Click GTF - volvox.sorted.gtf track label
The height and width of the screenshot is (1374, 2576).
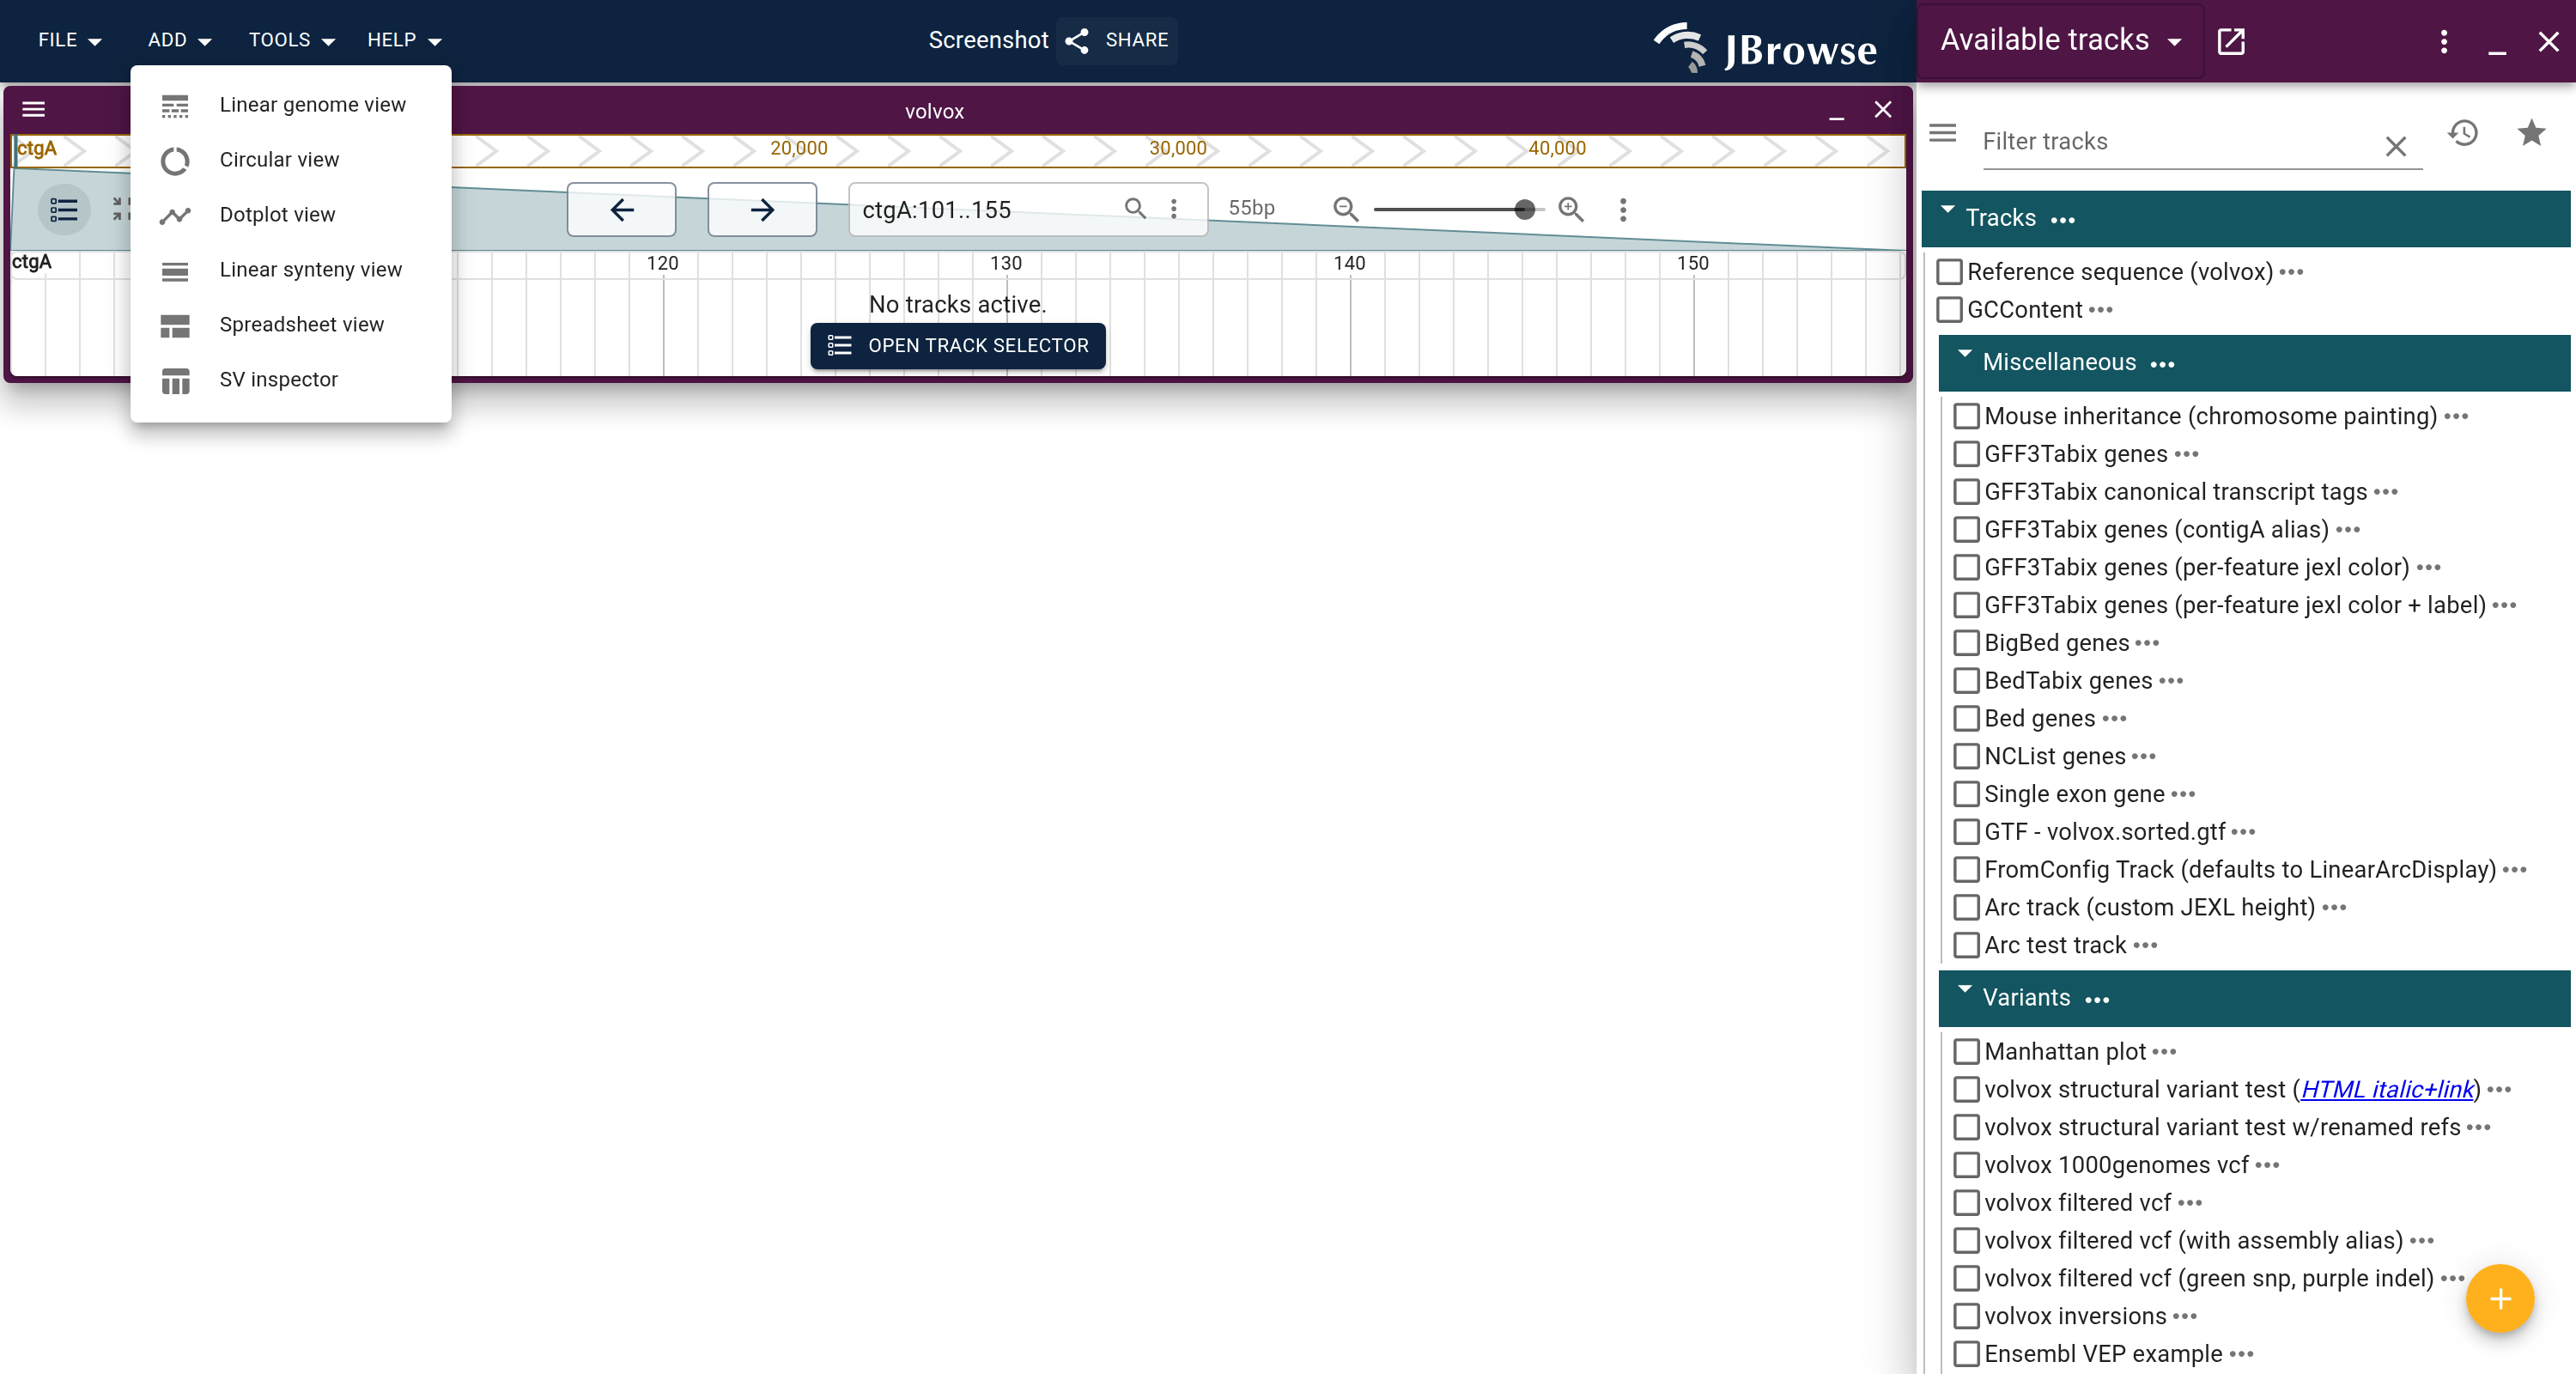(x=2105, y=832)
